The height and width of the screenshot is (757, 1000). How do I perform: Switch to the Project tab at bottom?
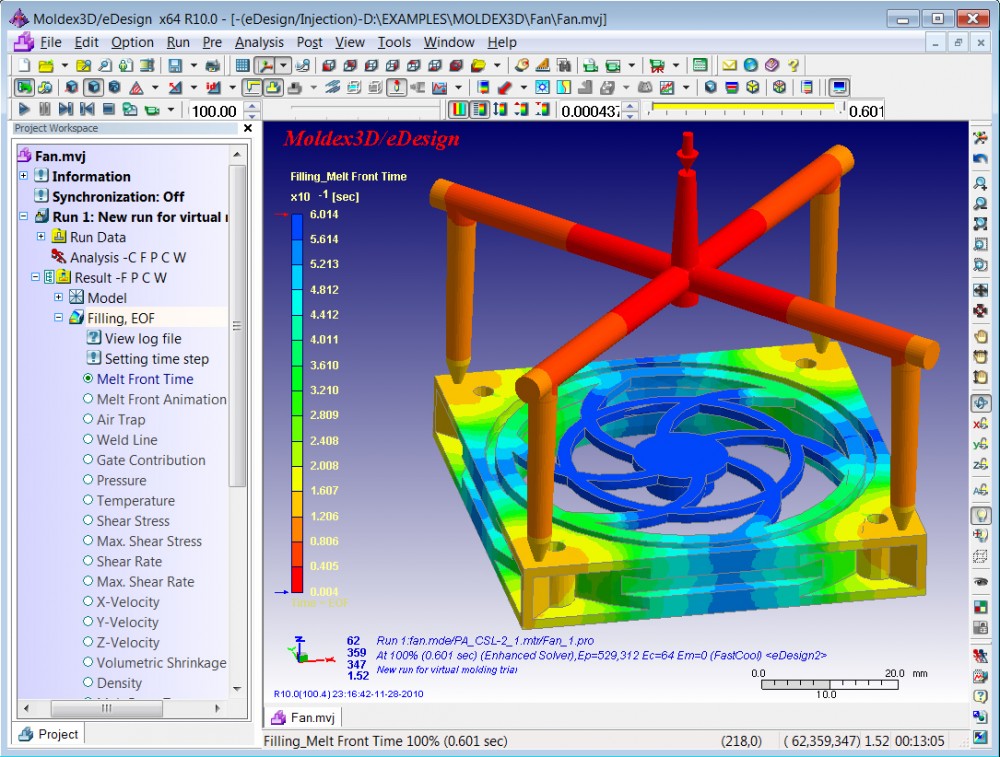(x=49, y=734)
